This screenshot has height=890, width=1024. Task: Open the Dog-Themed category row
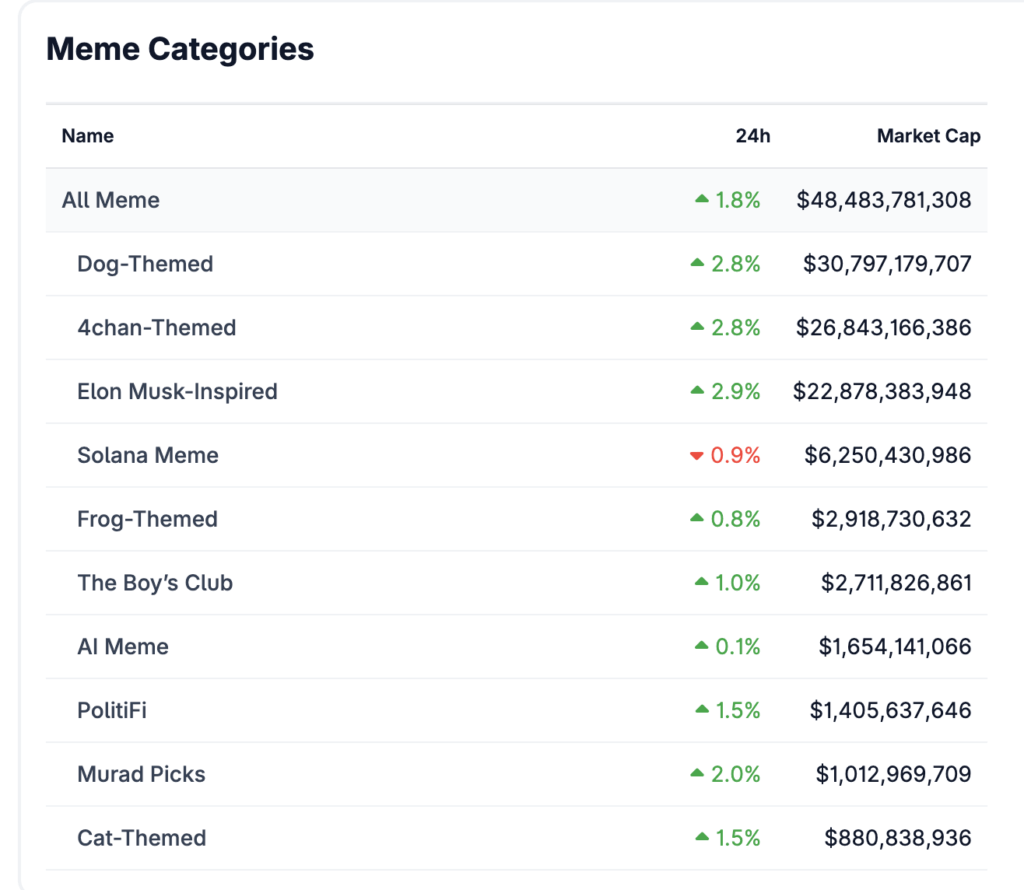coord(516,264)
